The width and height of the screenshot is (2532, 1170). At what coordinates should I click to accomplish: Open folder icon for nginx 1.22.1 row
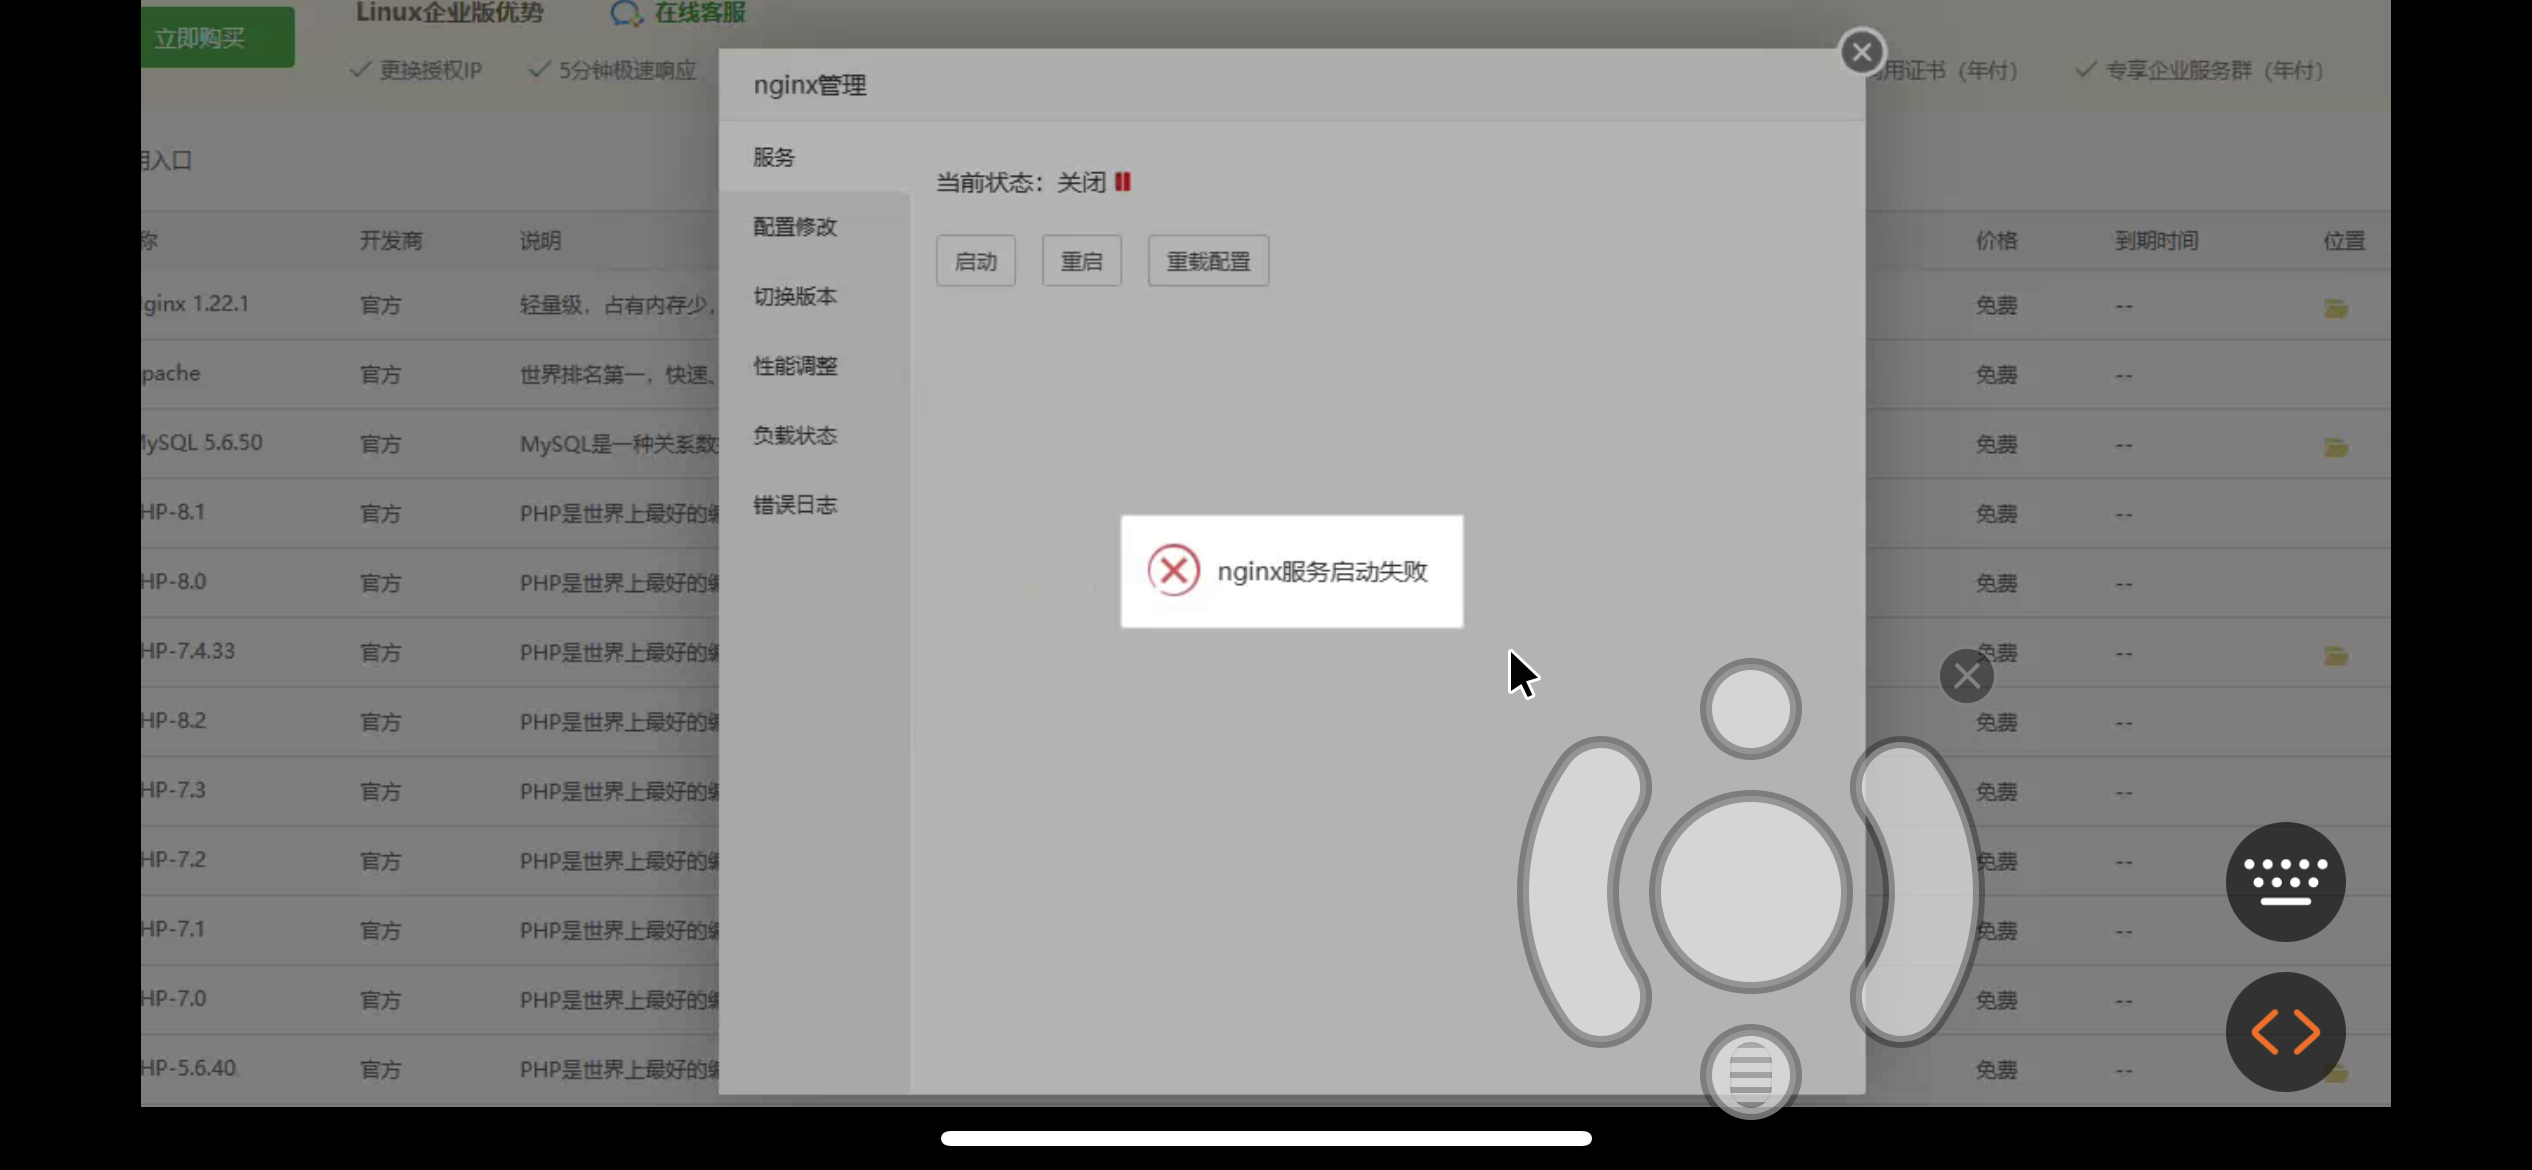[2336, 308]
